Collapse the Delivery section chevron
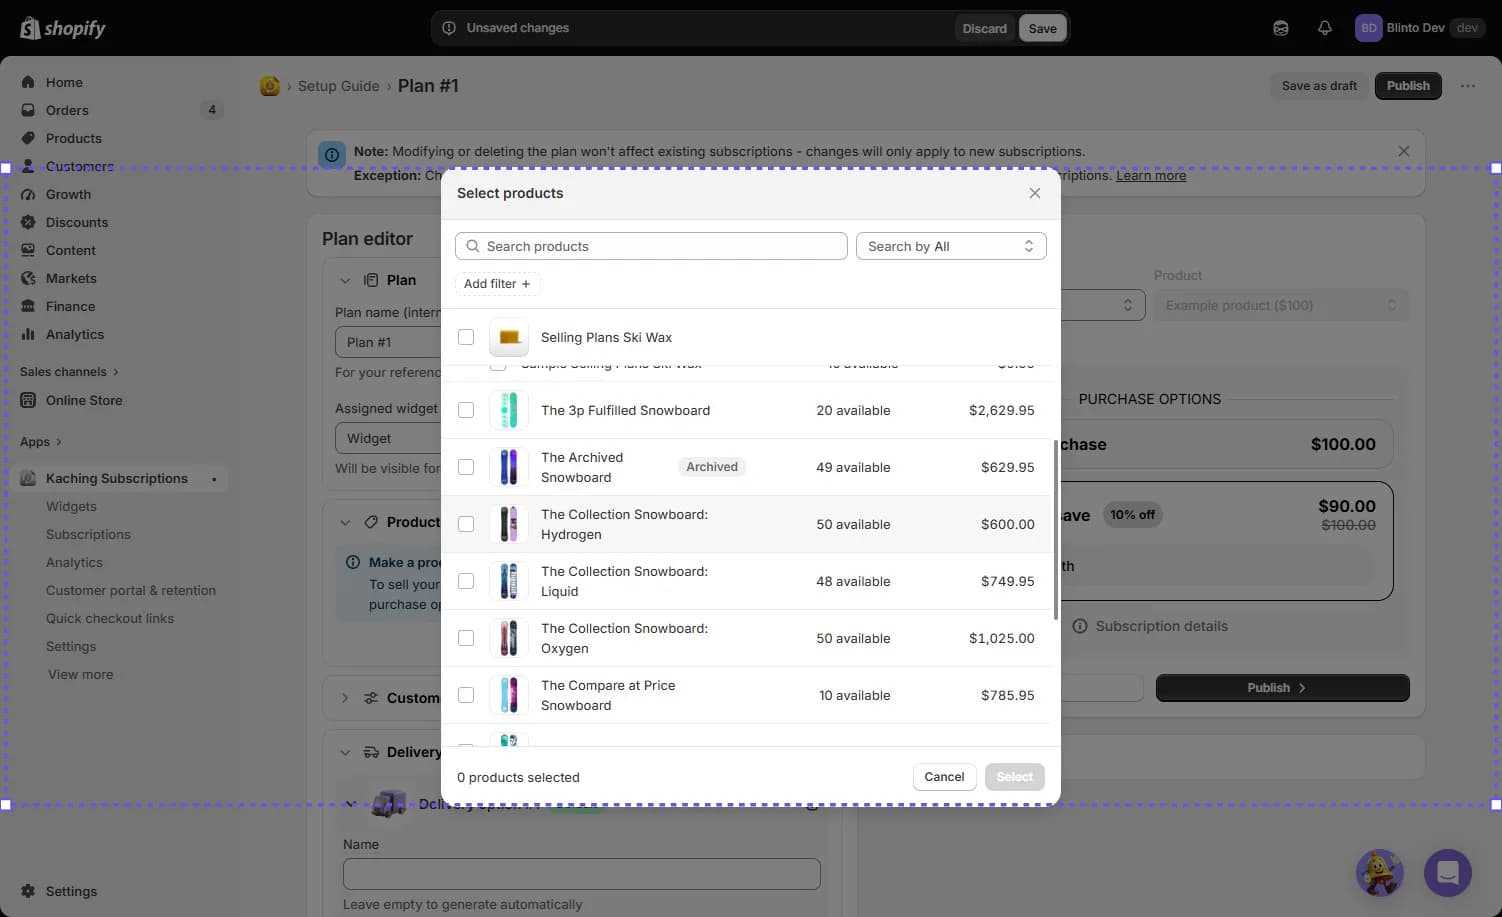The width and height of the screenshot is (1502, 917). [x=345, y=752]
